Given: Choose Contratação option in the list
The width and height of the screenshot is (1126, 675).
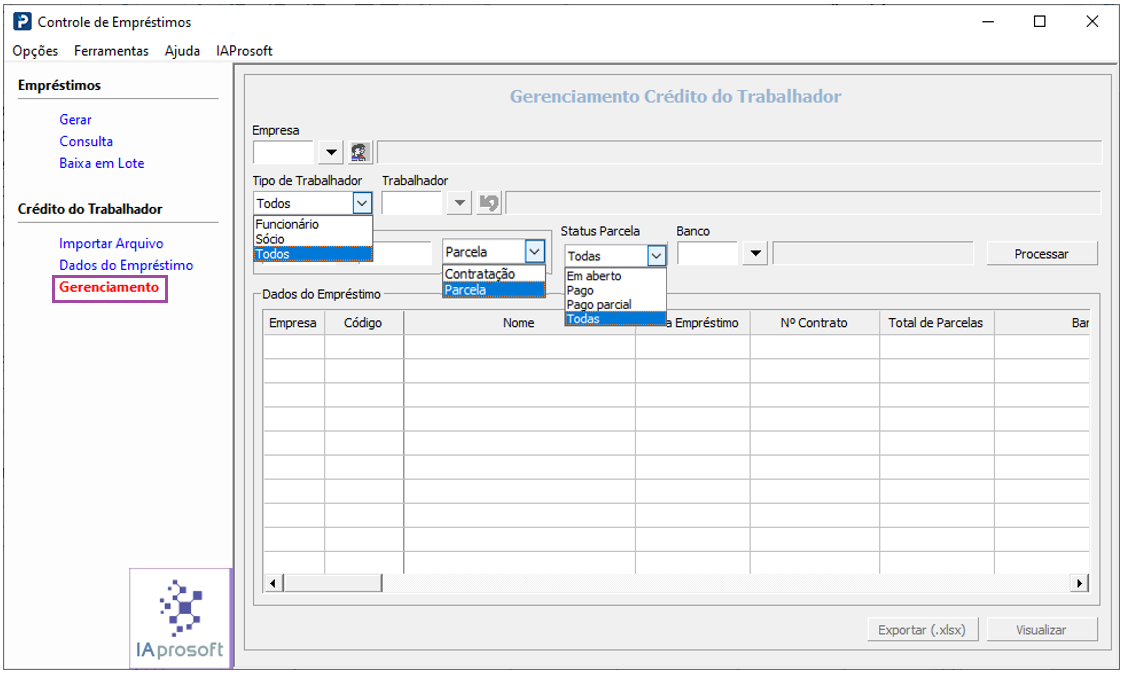Looking at the screenshot, I should (480, 274).
